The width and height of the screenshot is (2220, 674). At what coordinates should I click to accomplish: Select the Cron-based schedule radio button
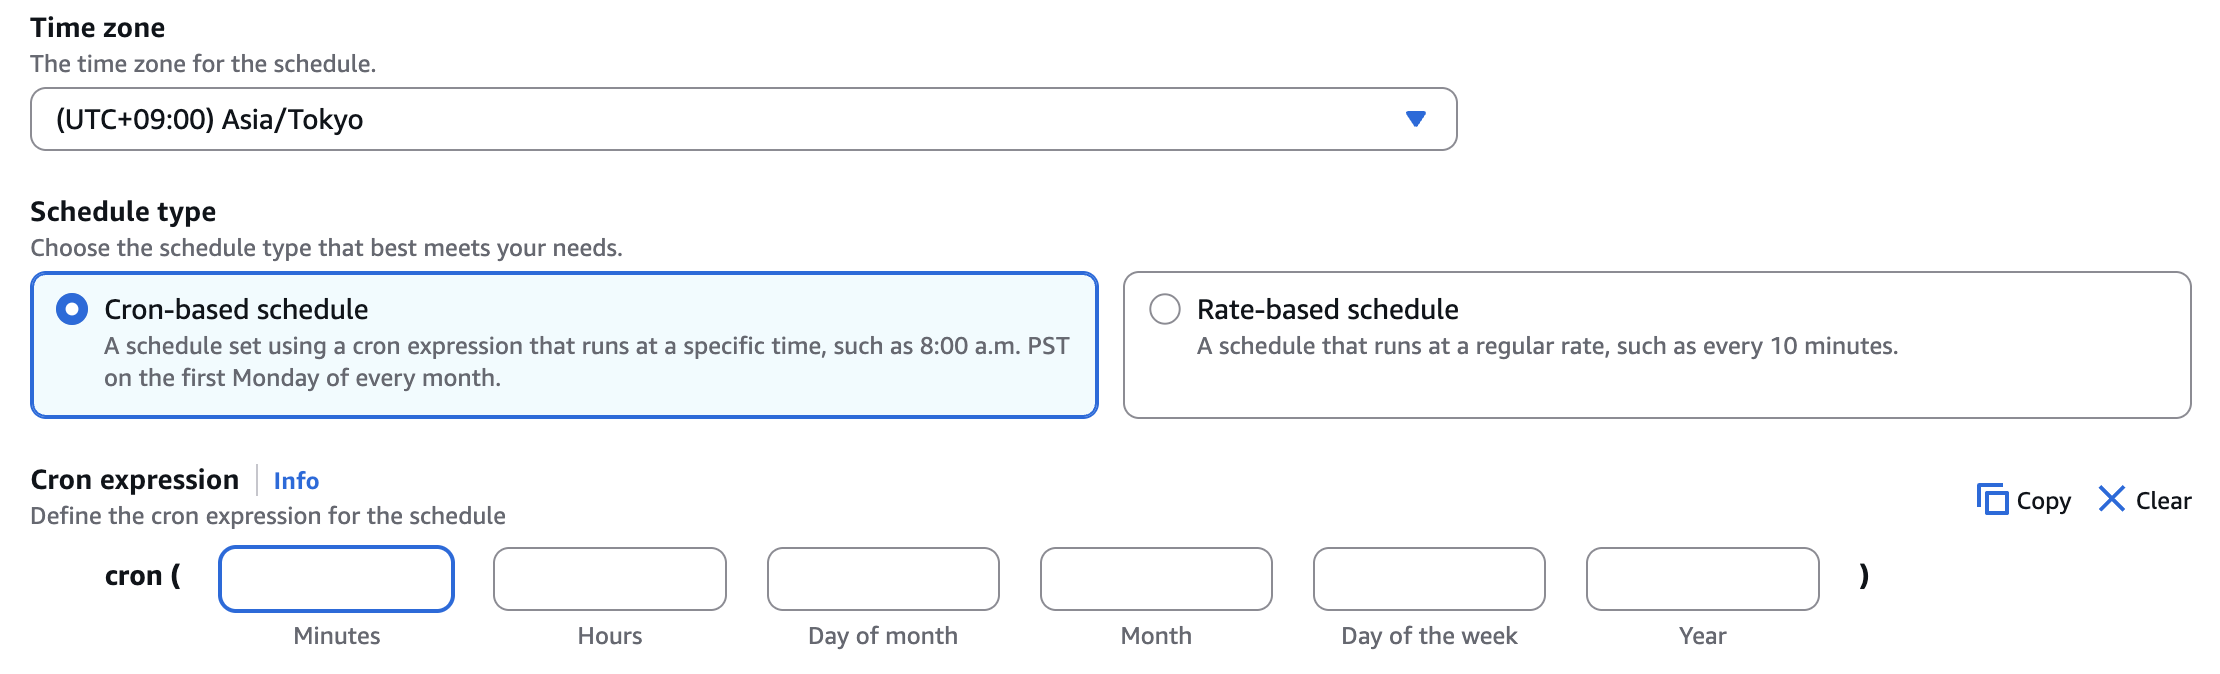72,309
